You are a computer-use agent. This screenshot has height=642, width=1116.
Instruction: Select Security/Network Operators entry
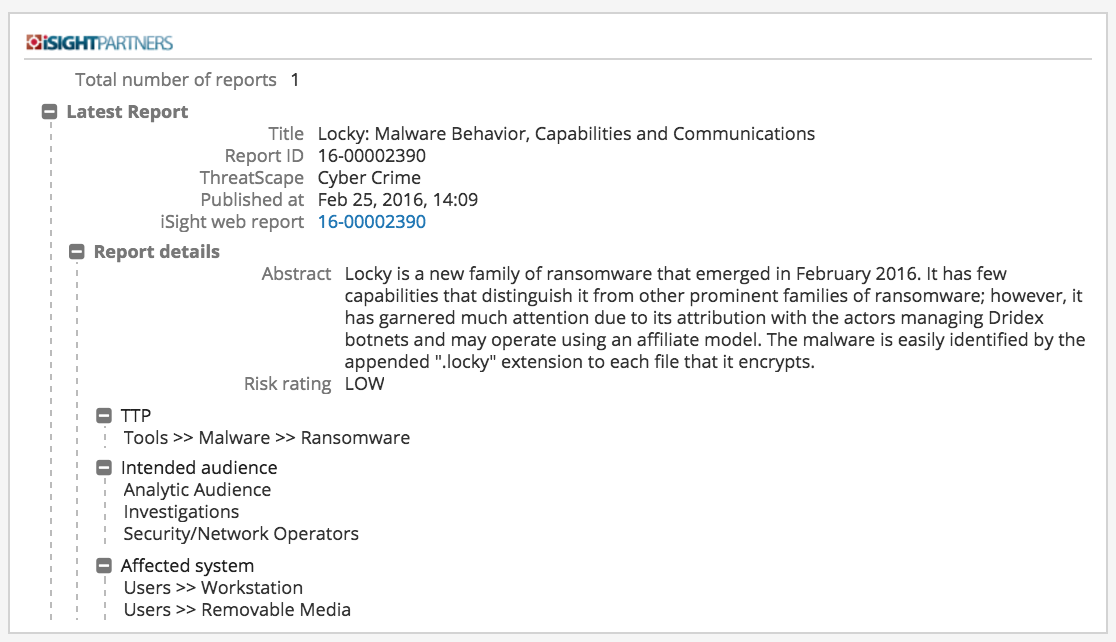coord(241,534)
